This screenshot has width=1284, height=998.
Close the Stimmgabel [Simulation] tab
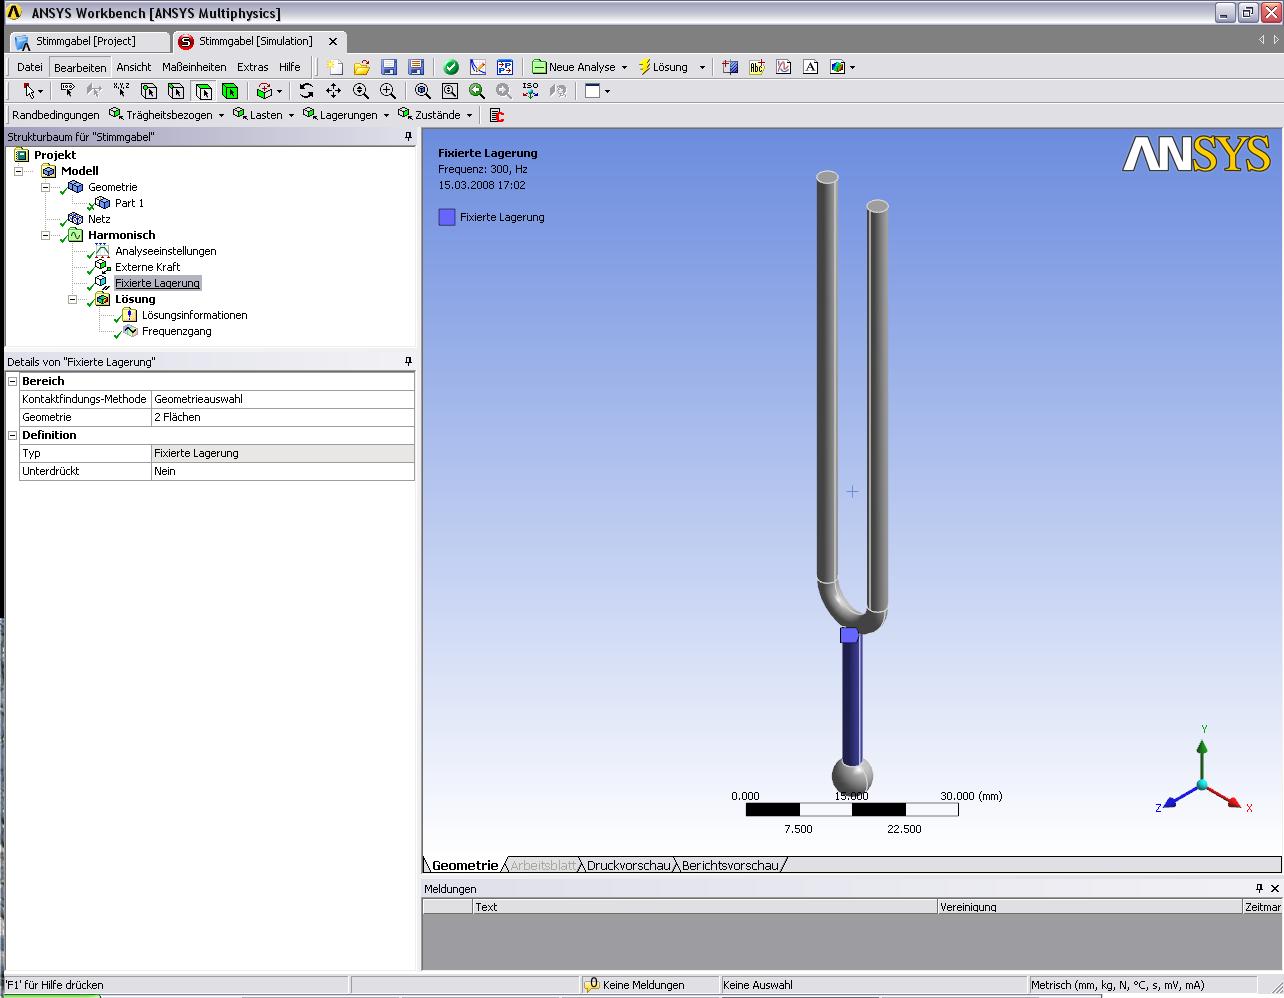[334, 42]
